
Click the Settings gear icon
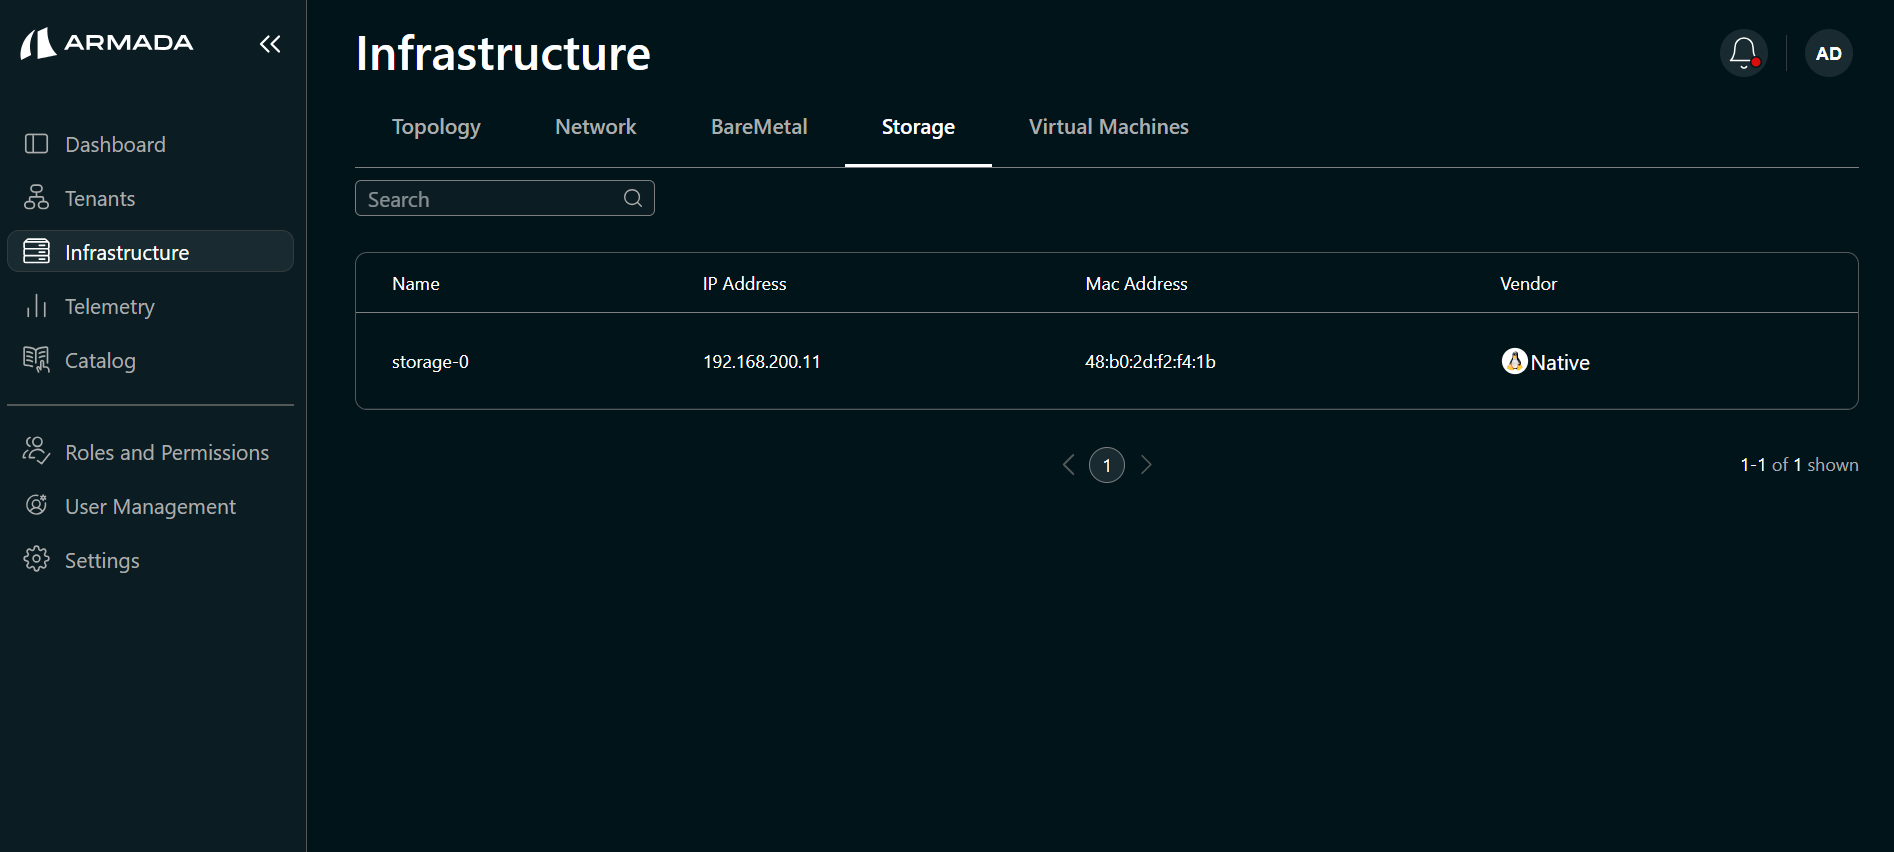tap(36, 559)
